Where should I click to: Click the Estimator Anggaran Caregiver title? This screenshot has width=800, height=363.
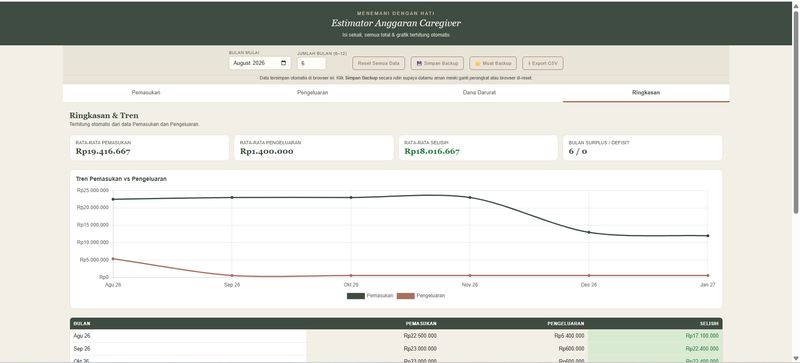coord(396,23)
